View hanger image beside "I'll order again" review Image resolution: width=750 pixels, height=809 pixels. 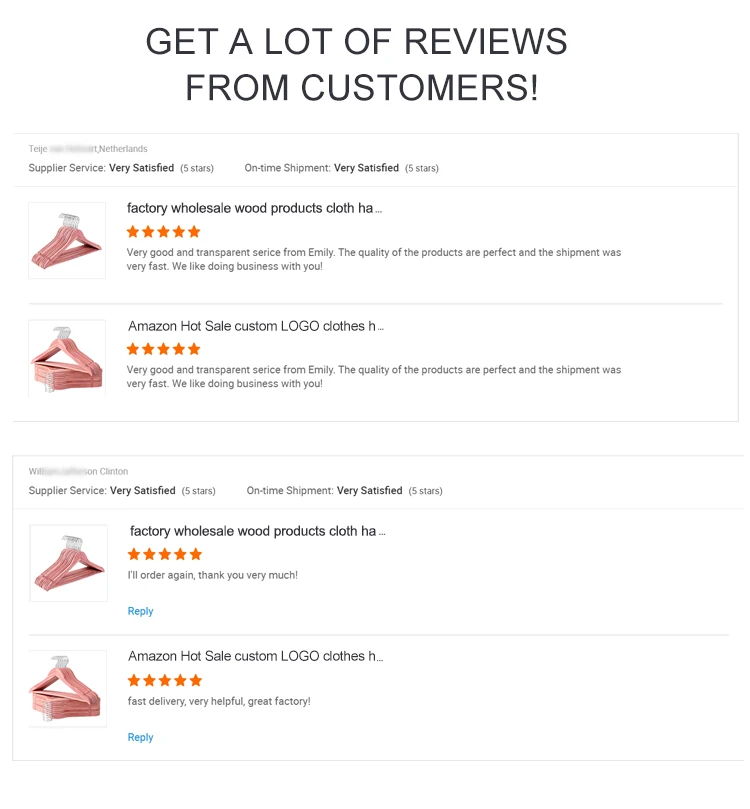(68, 563)
